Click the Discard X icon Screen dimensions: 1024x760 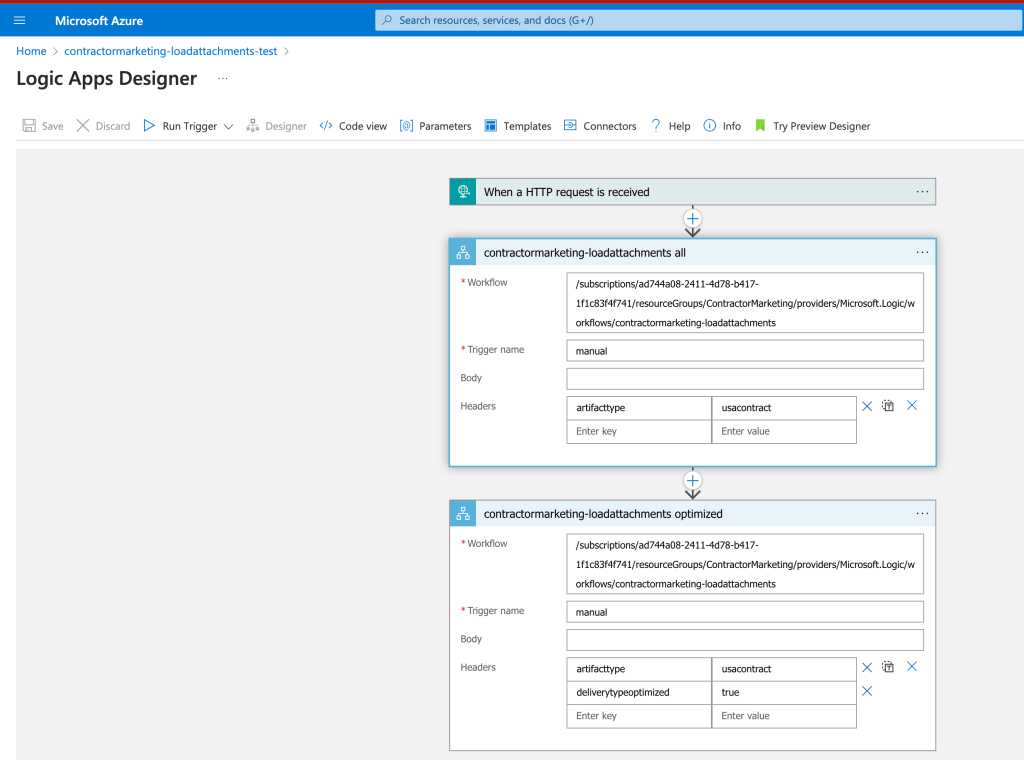pos(83,125)
